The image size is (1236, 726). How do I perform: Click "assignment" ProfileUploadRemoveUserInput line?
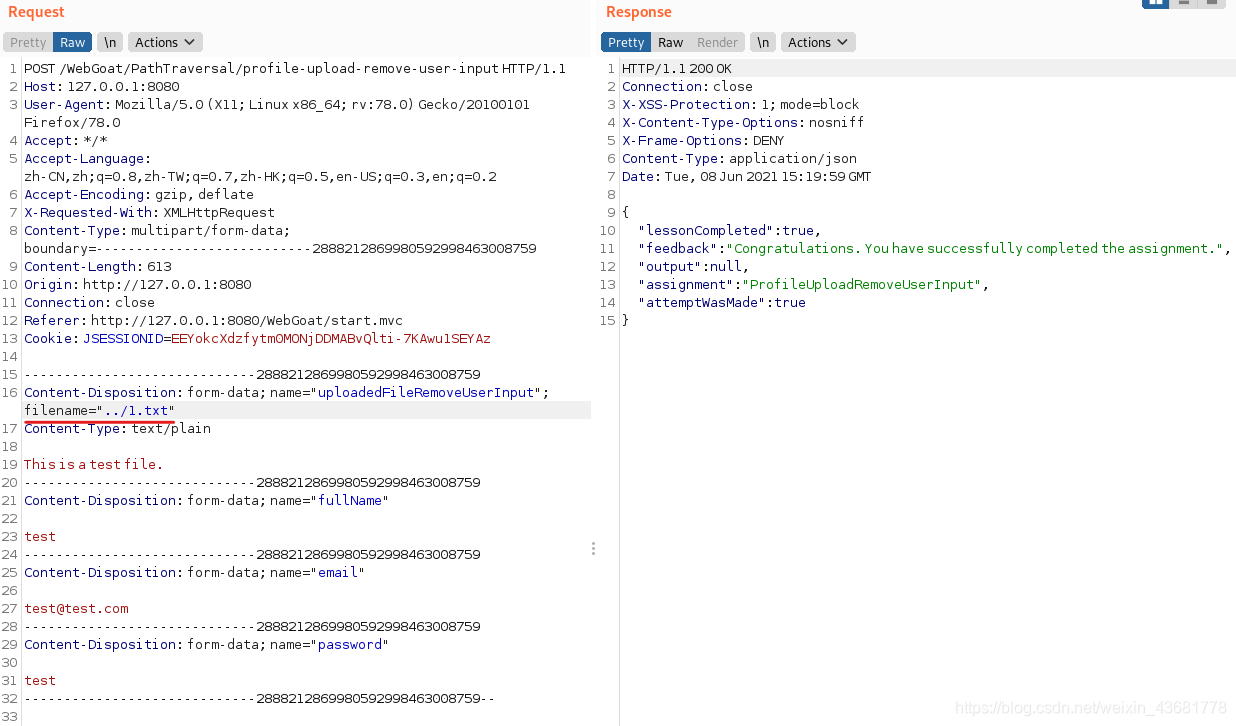813,284
